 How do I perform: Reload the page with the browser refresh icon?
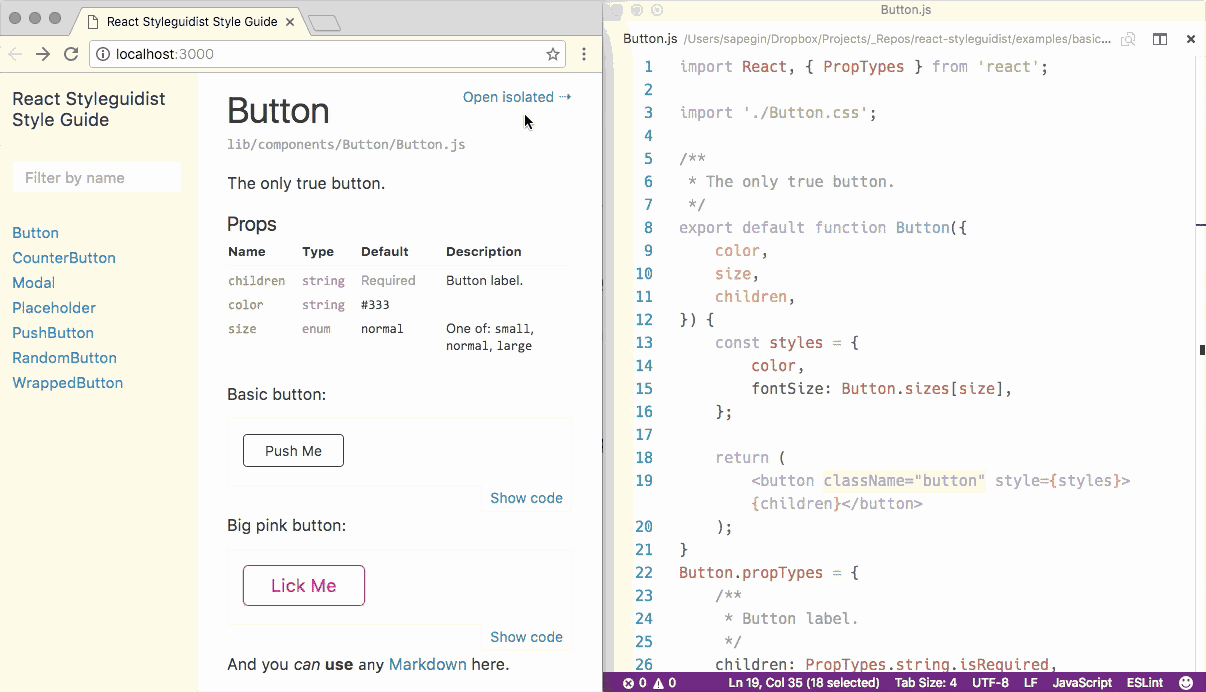[x=71, y=54]
